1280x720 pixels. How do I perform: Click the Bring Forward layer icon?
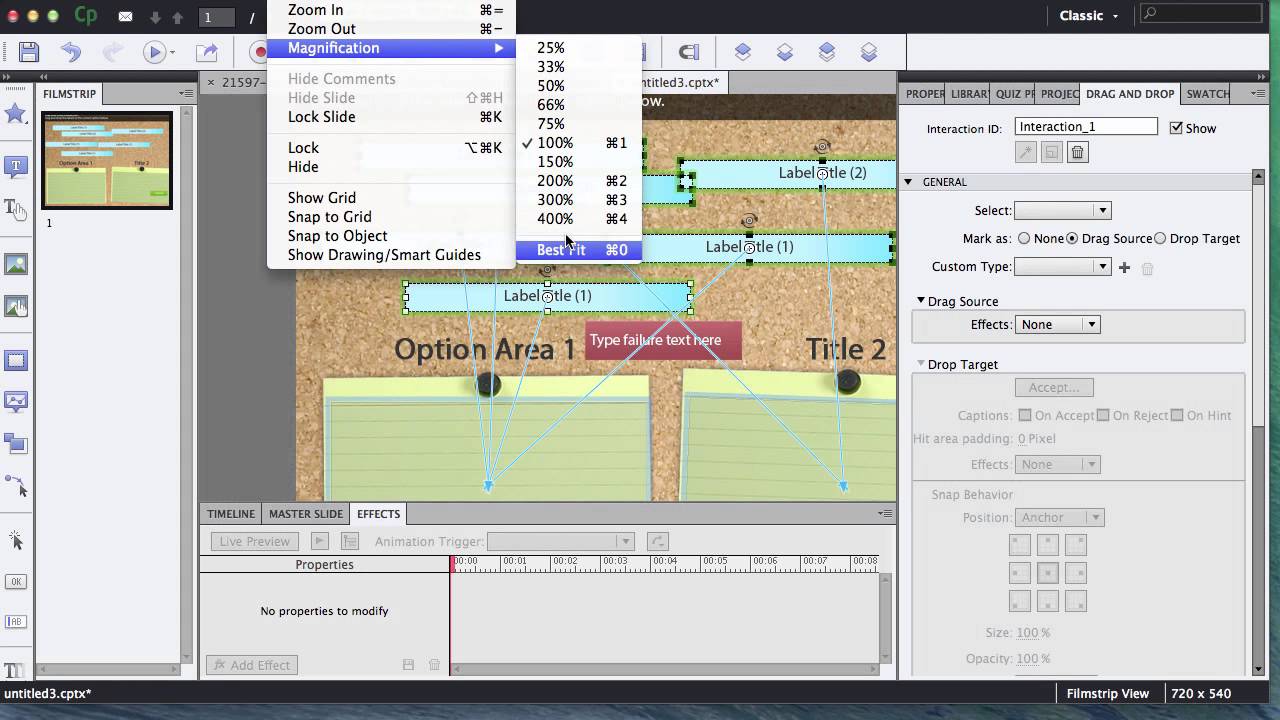tap(742, 52)
